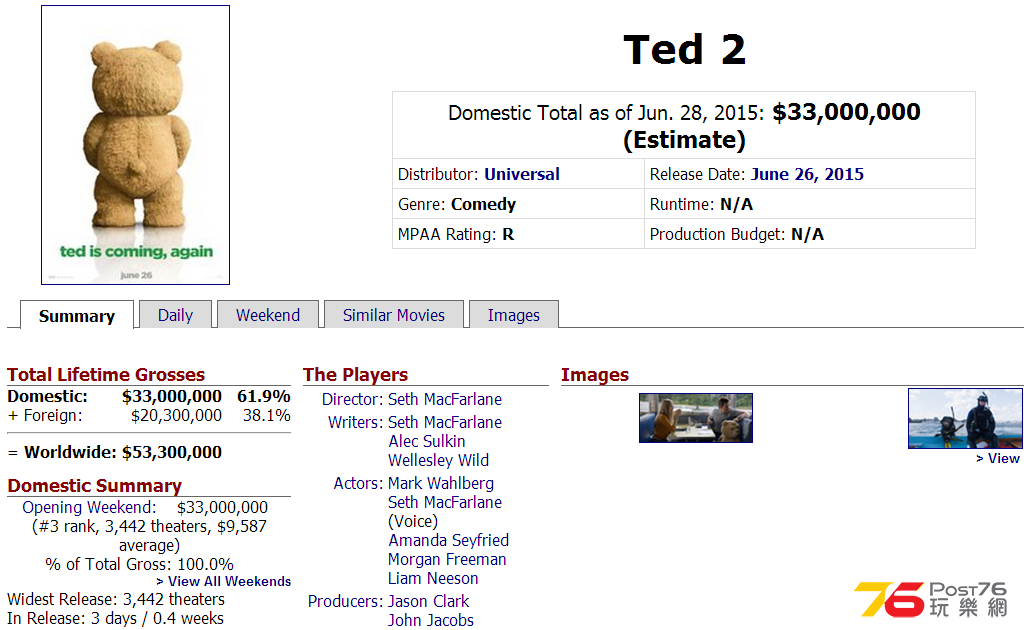Click the Summary tab

click(x=76, y=316)
